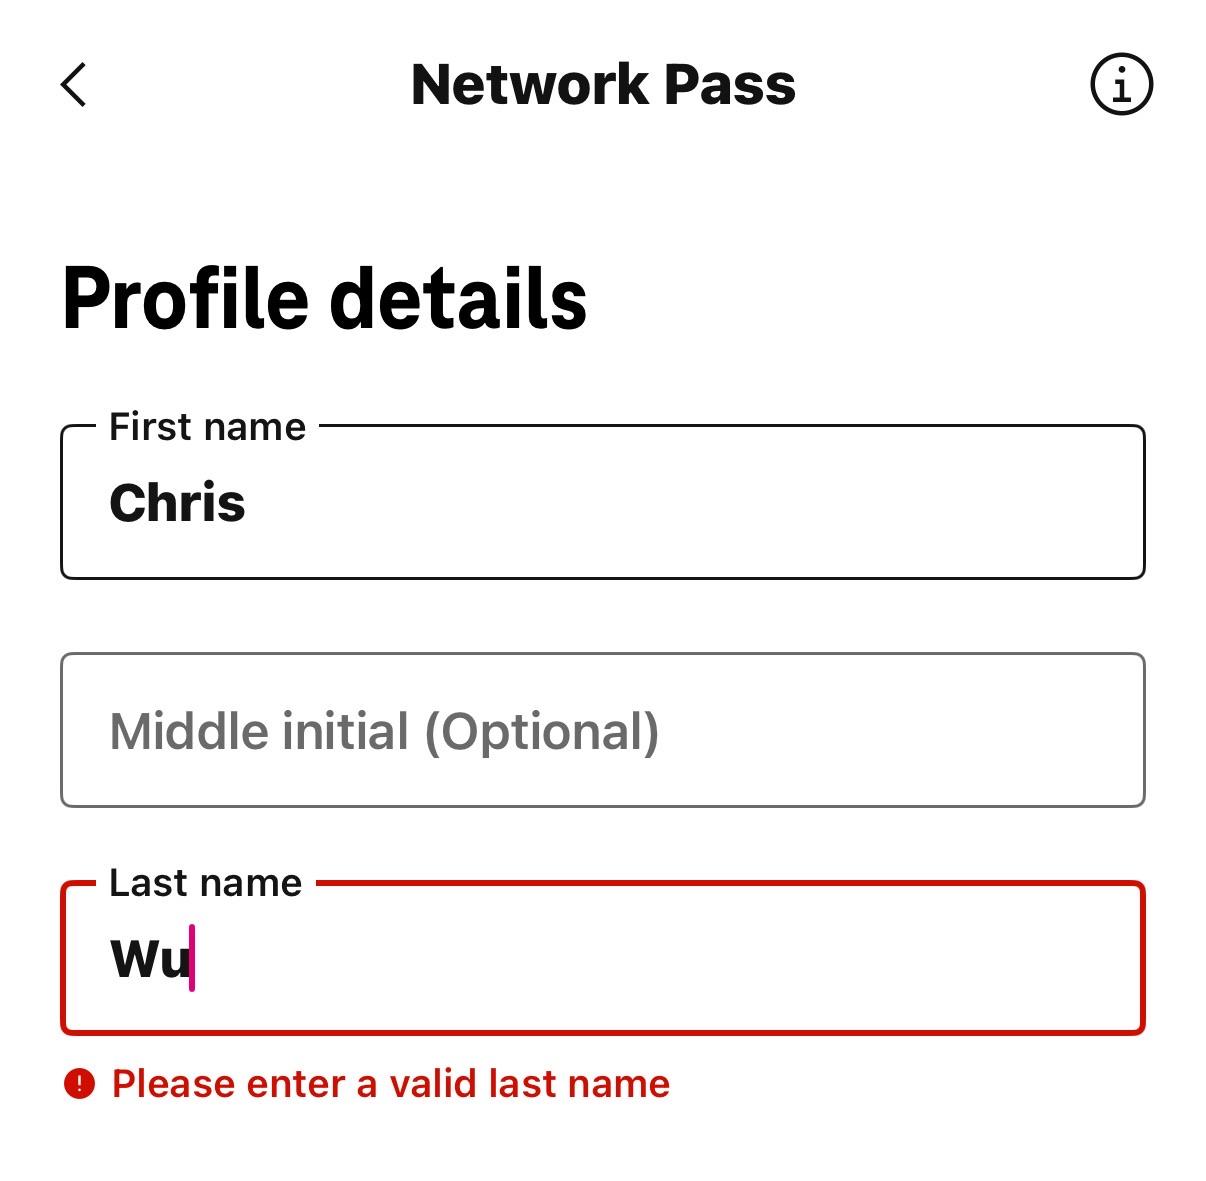Image resolution: width=1206 pixels, height=1181 pixels.
Task: Select the Middle initial (Optional) field
Action: pos(603,730)
